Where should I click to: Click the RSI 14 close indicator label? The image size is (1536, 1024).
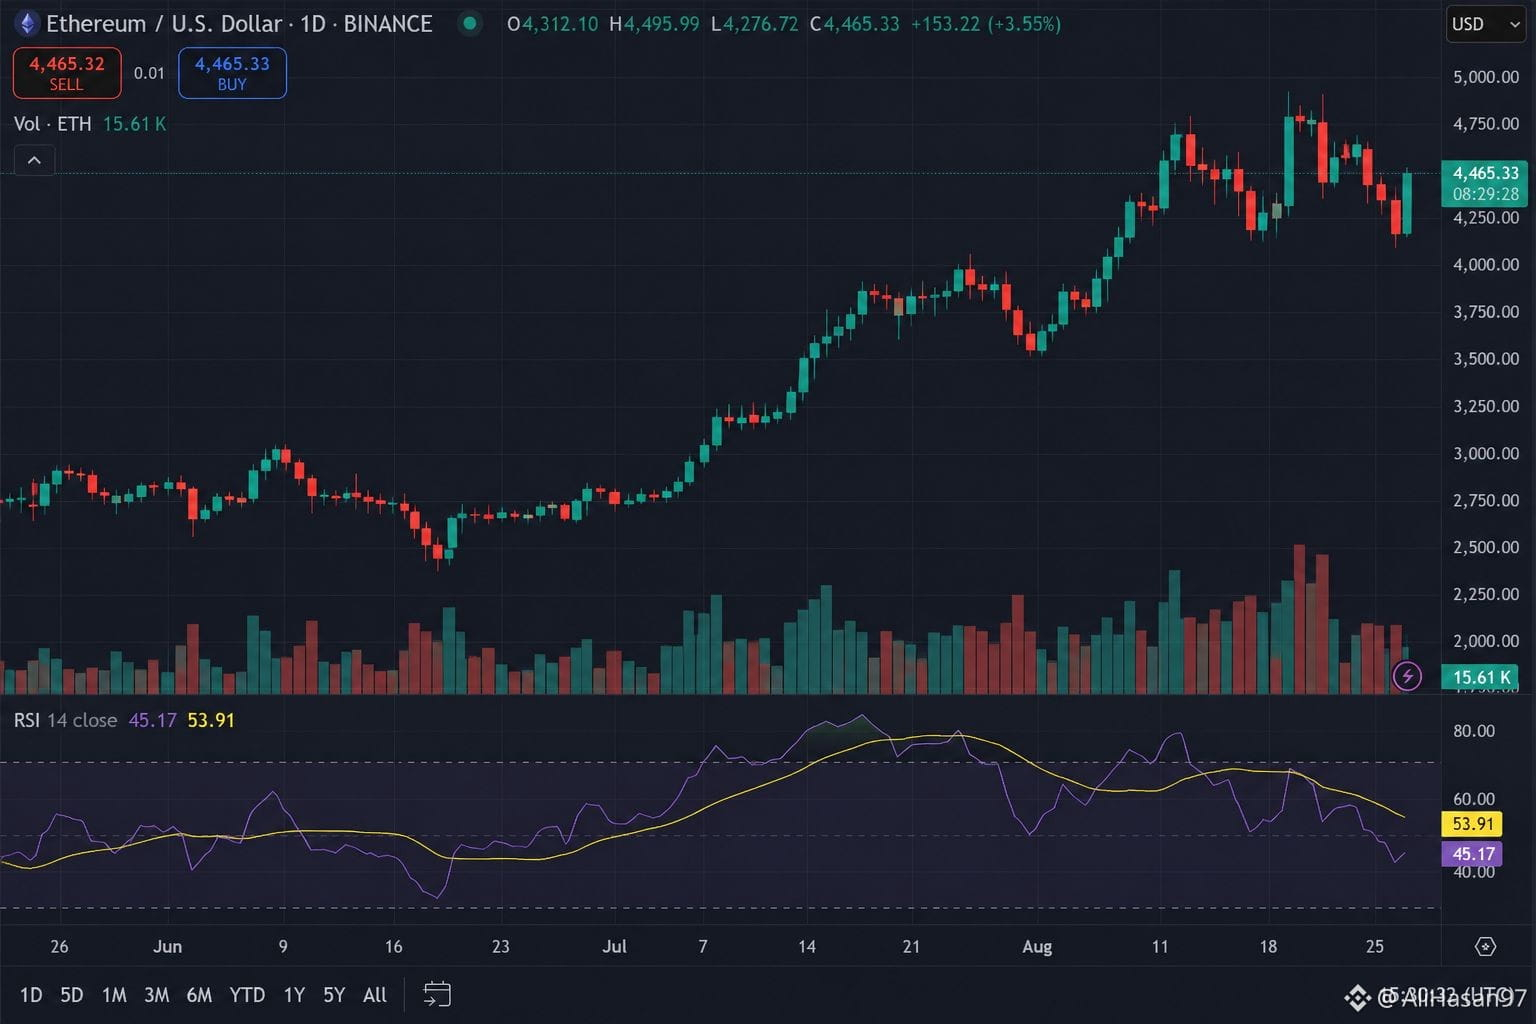(65, 720)
